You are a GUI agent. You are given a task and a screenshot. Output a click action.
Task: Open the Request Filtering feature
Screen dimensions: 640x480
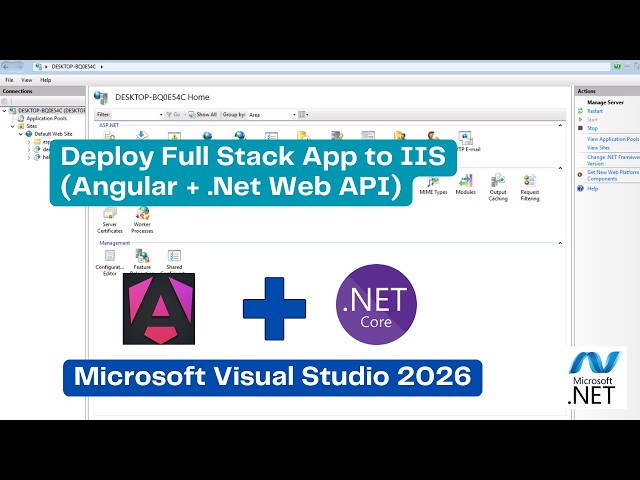click(x=530, y=187)
